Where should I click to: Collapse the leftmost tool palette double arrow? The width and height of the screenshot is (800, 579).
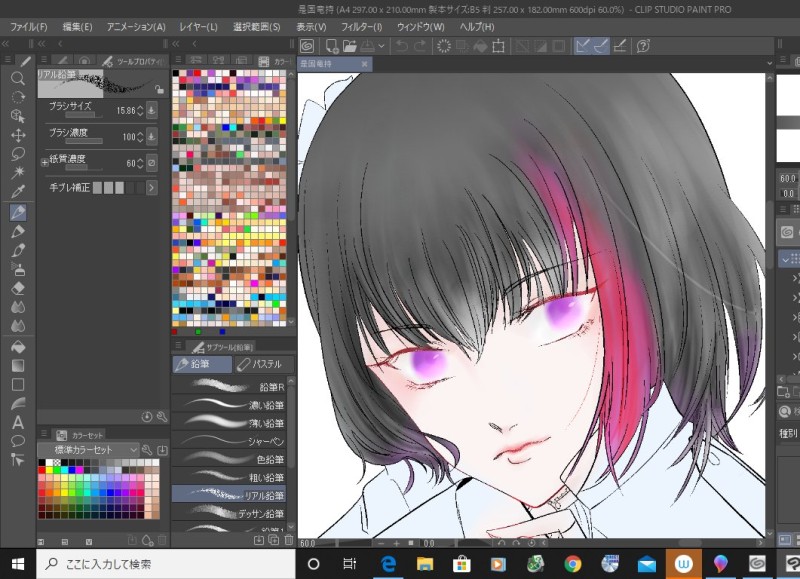tap(6, 44)
